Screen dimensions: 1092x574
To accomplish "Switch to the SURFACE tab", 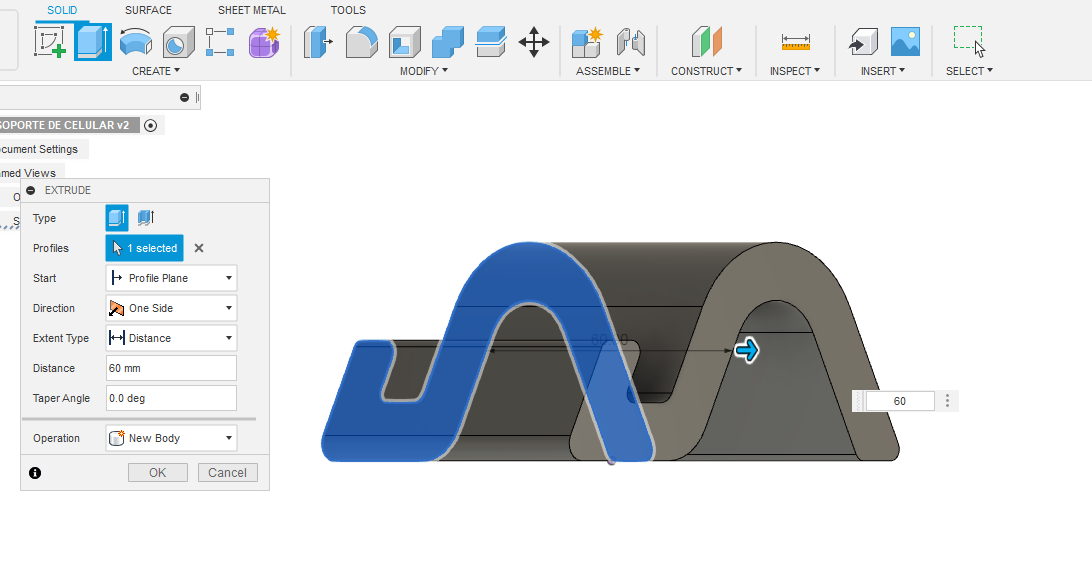I will 148,10.
